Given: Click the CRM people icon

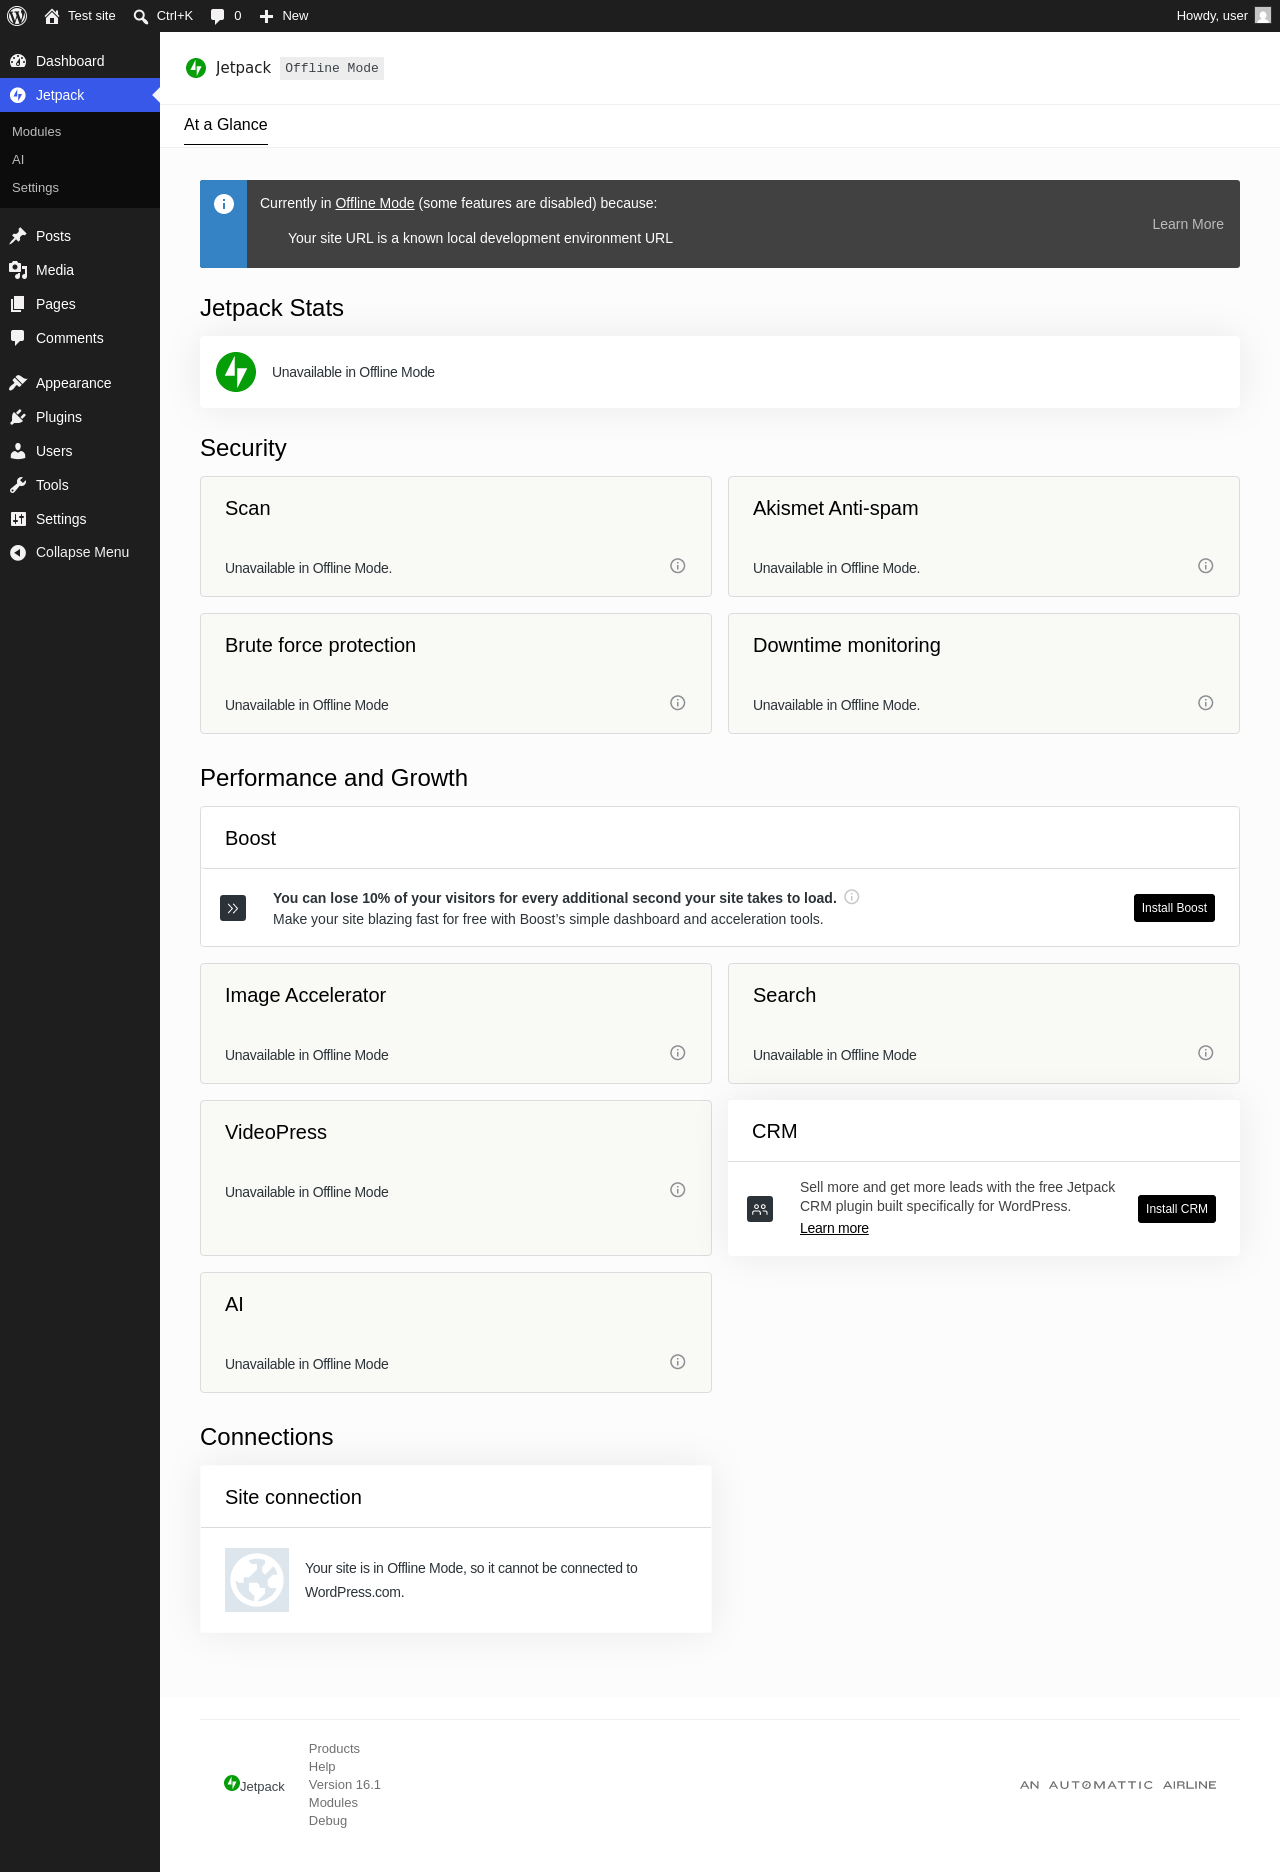Looking at the screenshot, I should (x=760, y=1209).
